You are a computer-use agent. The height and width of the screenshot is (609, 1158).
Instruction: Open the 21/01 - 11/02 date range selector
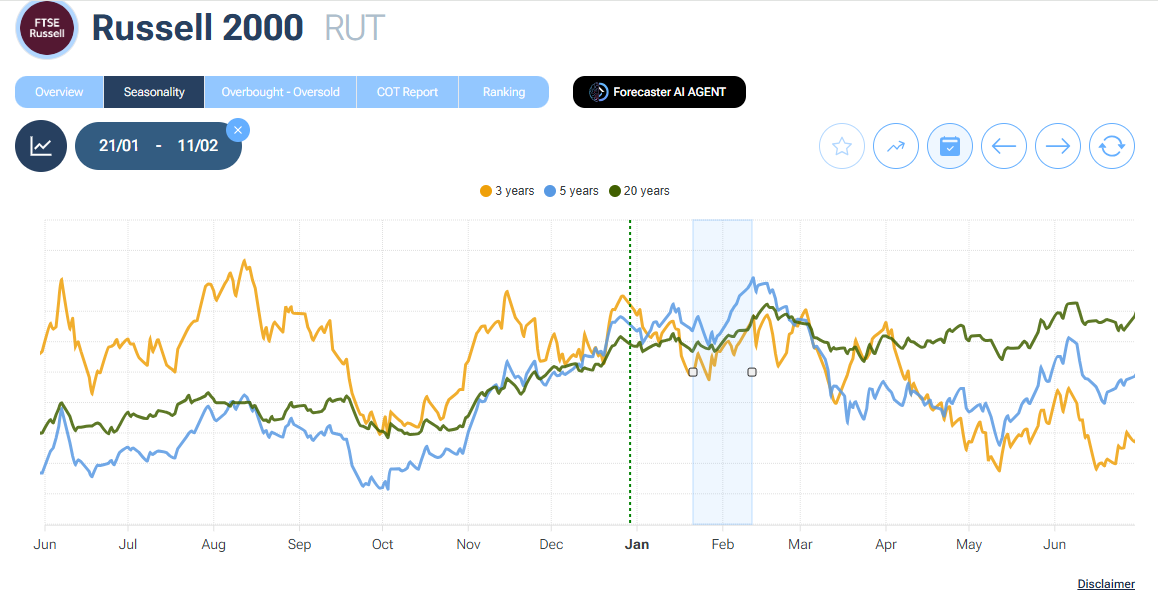pyautogui.click(x=158, y=146)
